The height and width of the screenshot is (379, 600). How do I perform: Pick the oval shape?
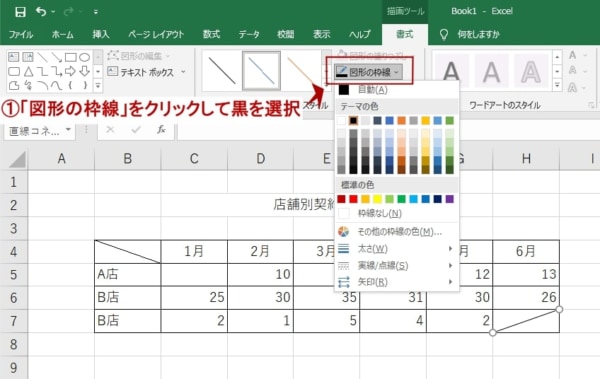coord(84,57)
